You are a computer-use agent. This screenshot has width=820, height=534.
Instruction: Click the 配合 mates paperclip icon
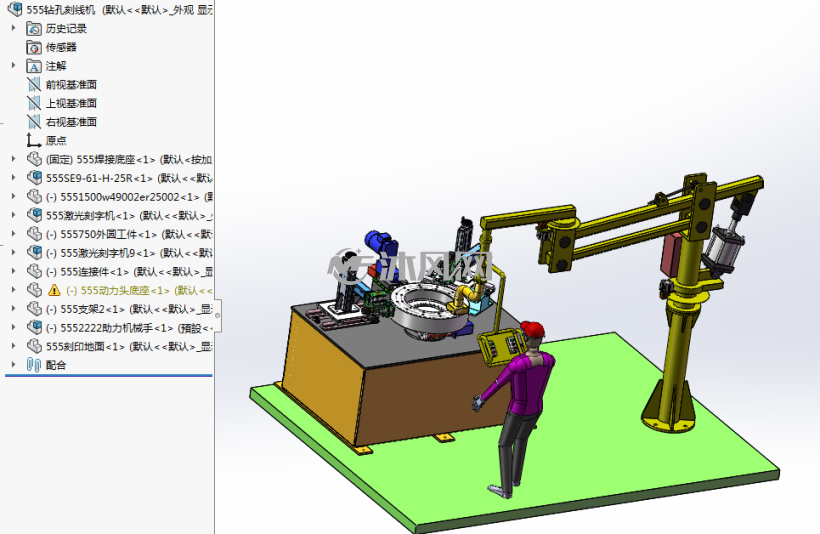click(x=34, y=365)
